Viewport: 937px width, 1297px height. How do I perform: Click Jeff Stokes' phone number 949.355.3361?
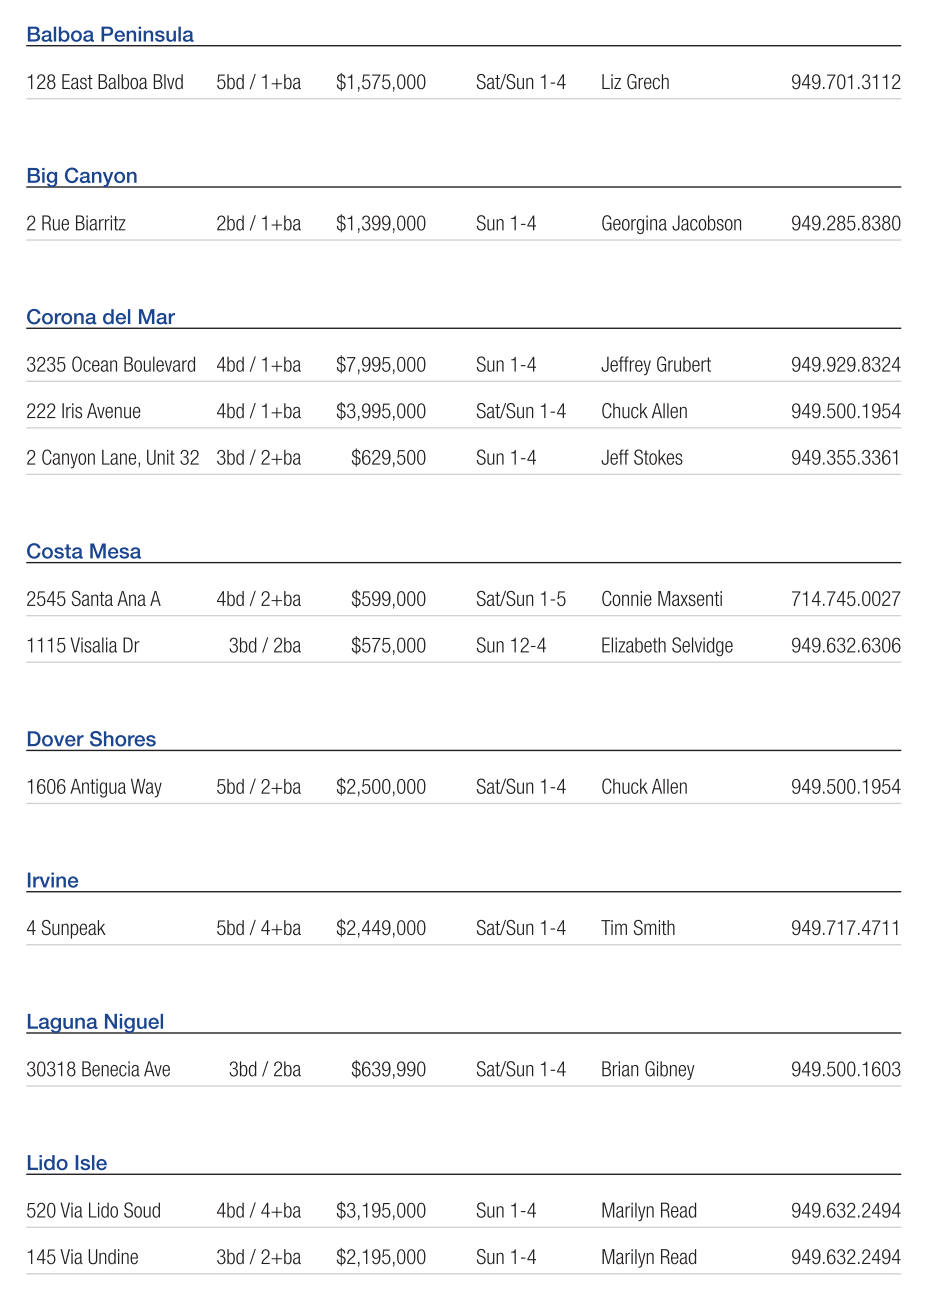(x=845, y=458)
